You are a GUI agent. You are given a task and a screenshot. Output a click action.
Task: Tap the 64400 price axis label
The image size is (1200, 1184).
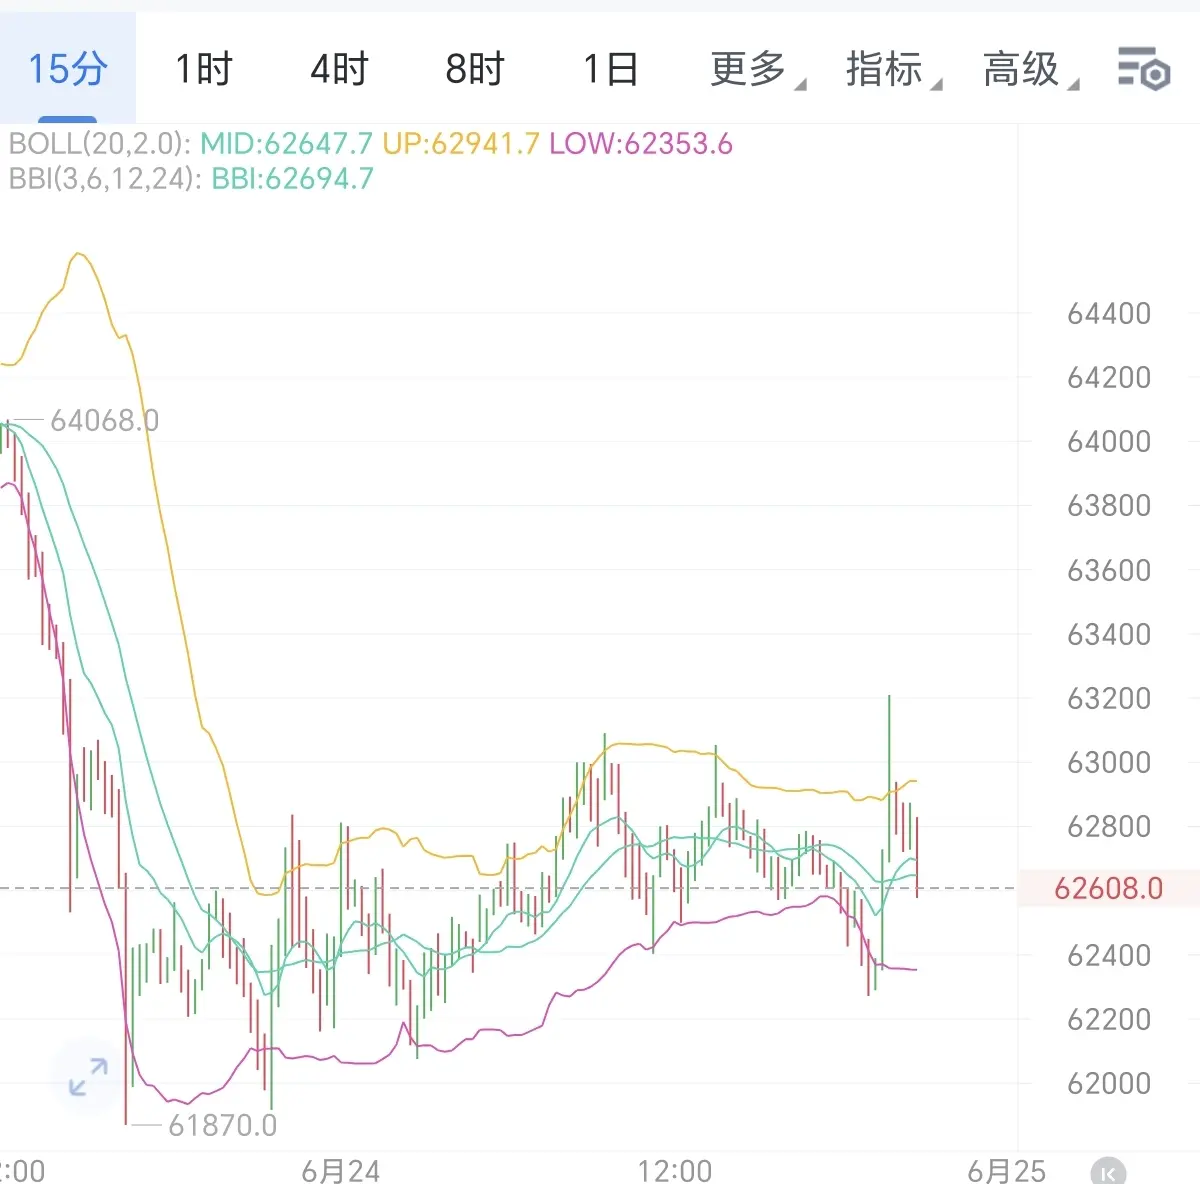pos(1109,314)
